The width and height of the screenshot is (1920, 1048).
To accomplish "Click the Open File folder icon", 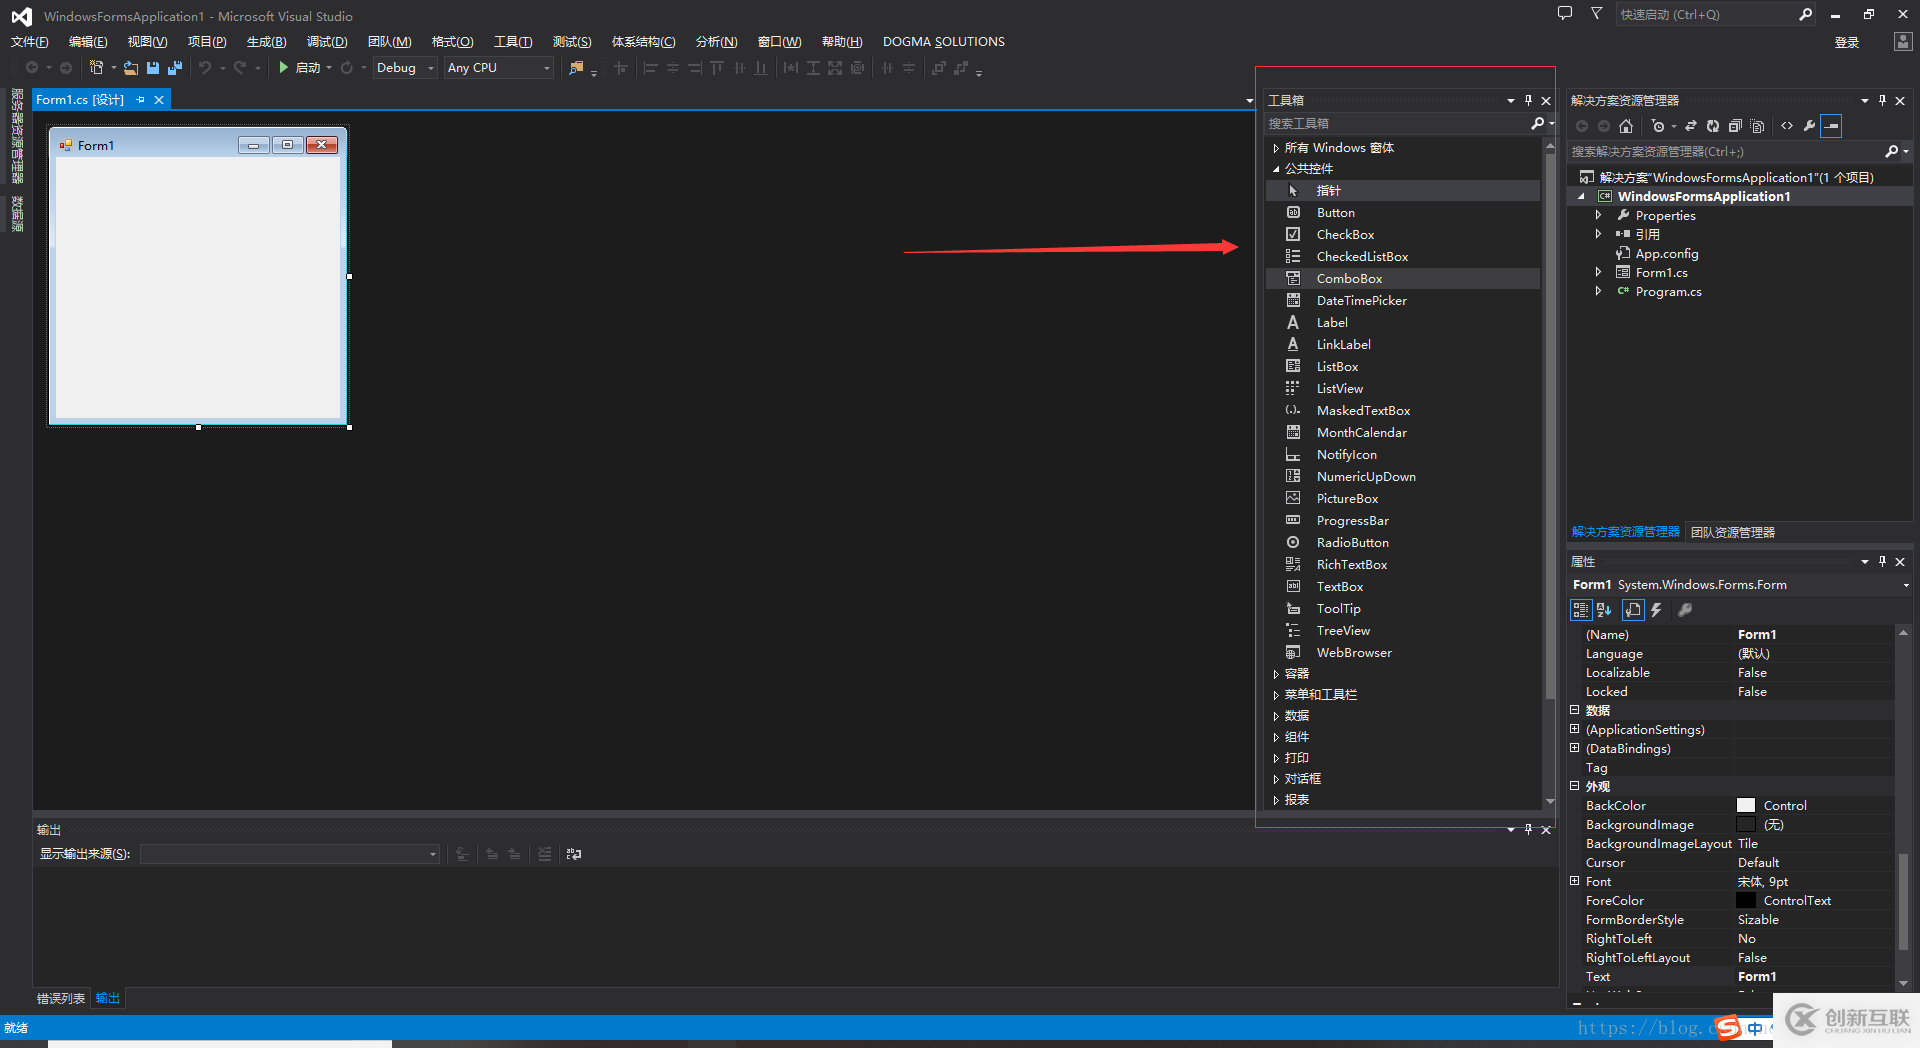I will [x=131, y=68].
